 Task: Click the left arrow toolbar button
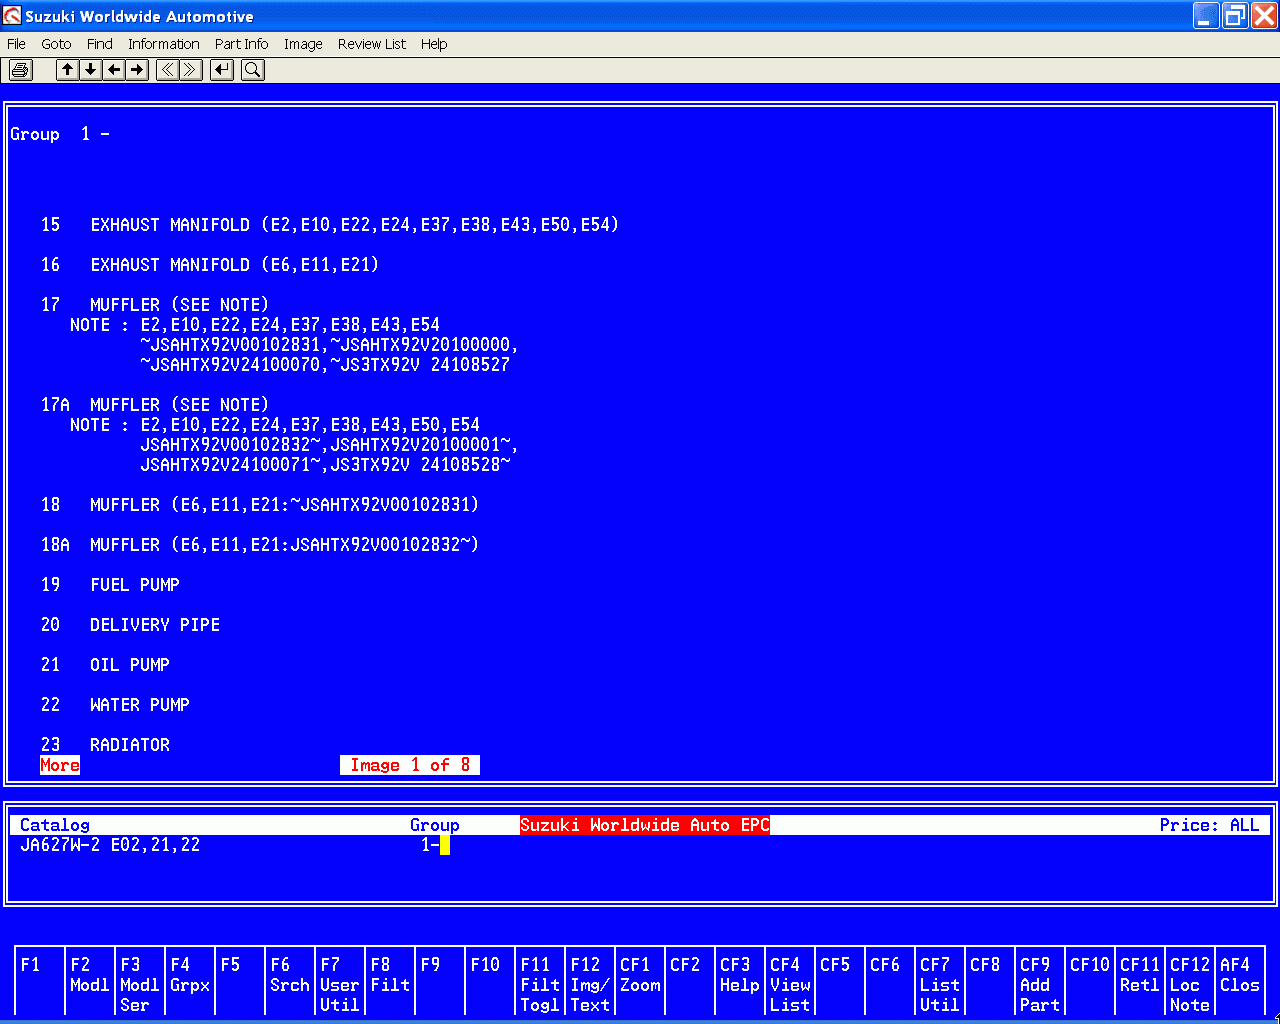coord(114,70)
